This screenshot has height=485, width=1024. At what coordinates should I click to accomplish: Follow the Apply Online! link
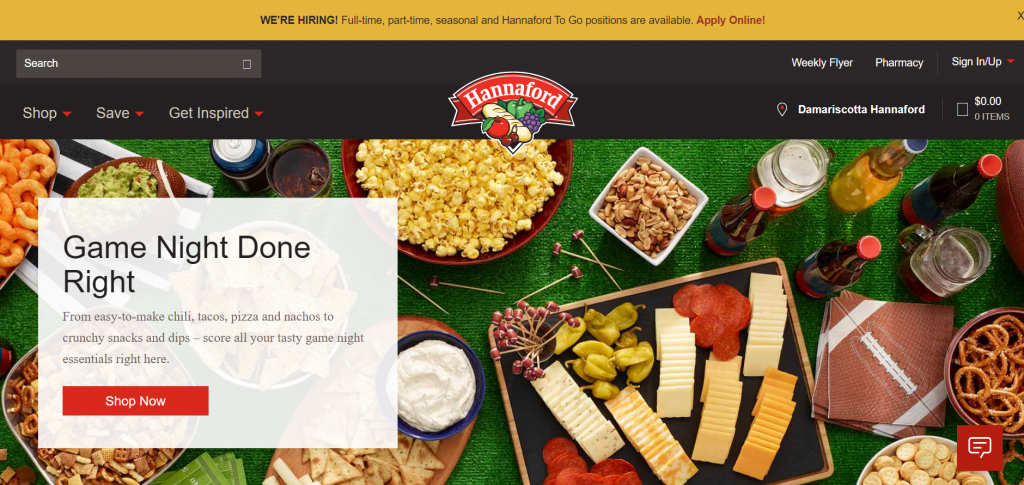coord(730,20)
